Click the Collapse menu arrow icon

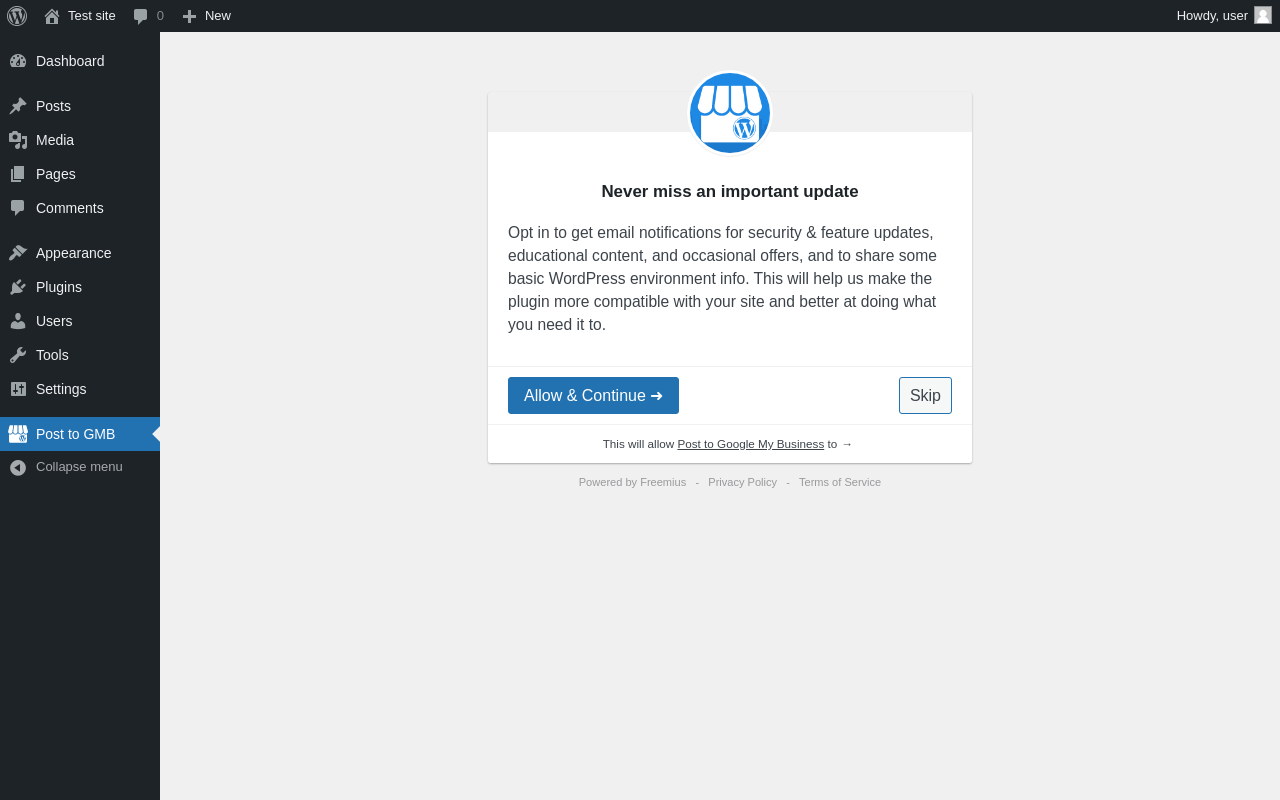18,467
